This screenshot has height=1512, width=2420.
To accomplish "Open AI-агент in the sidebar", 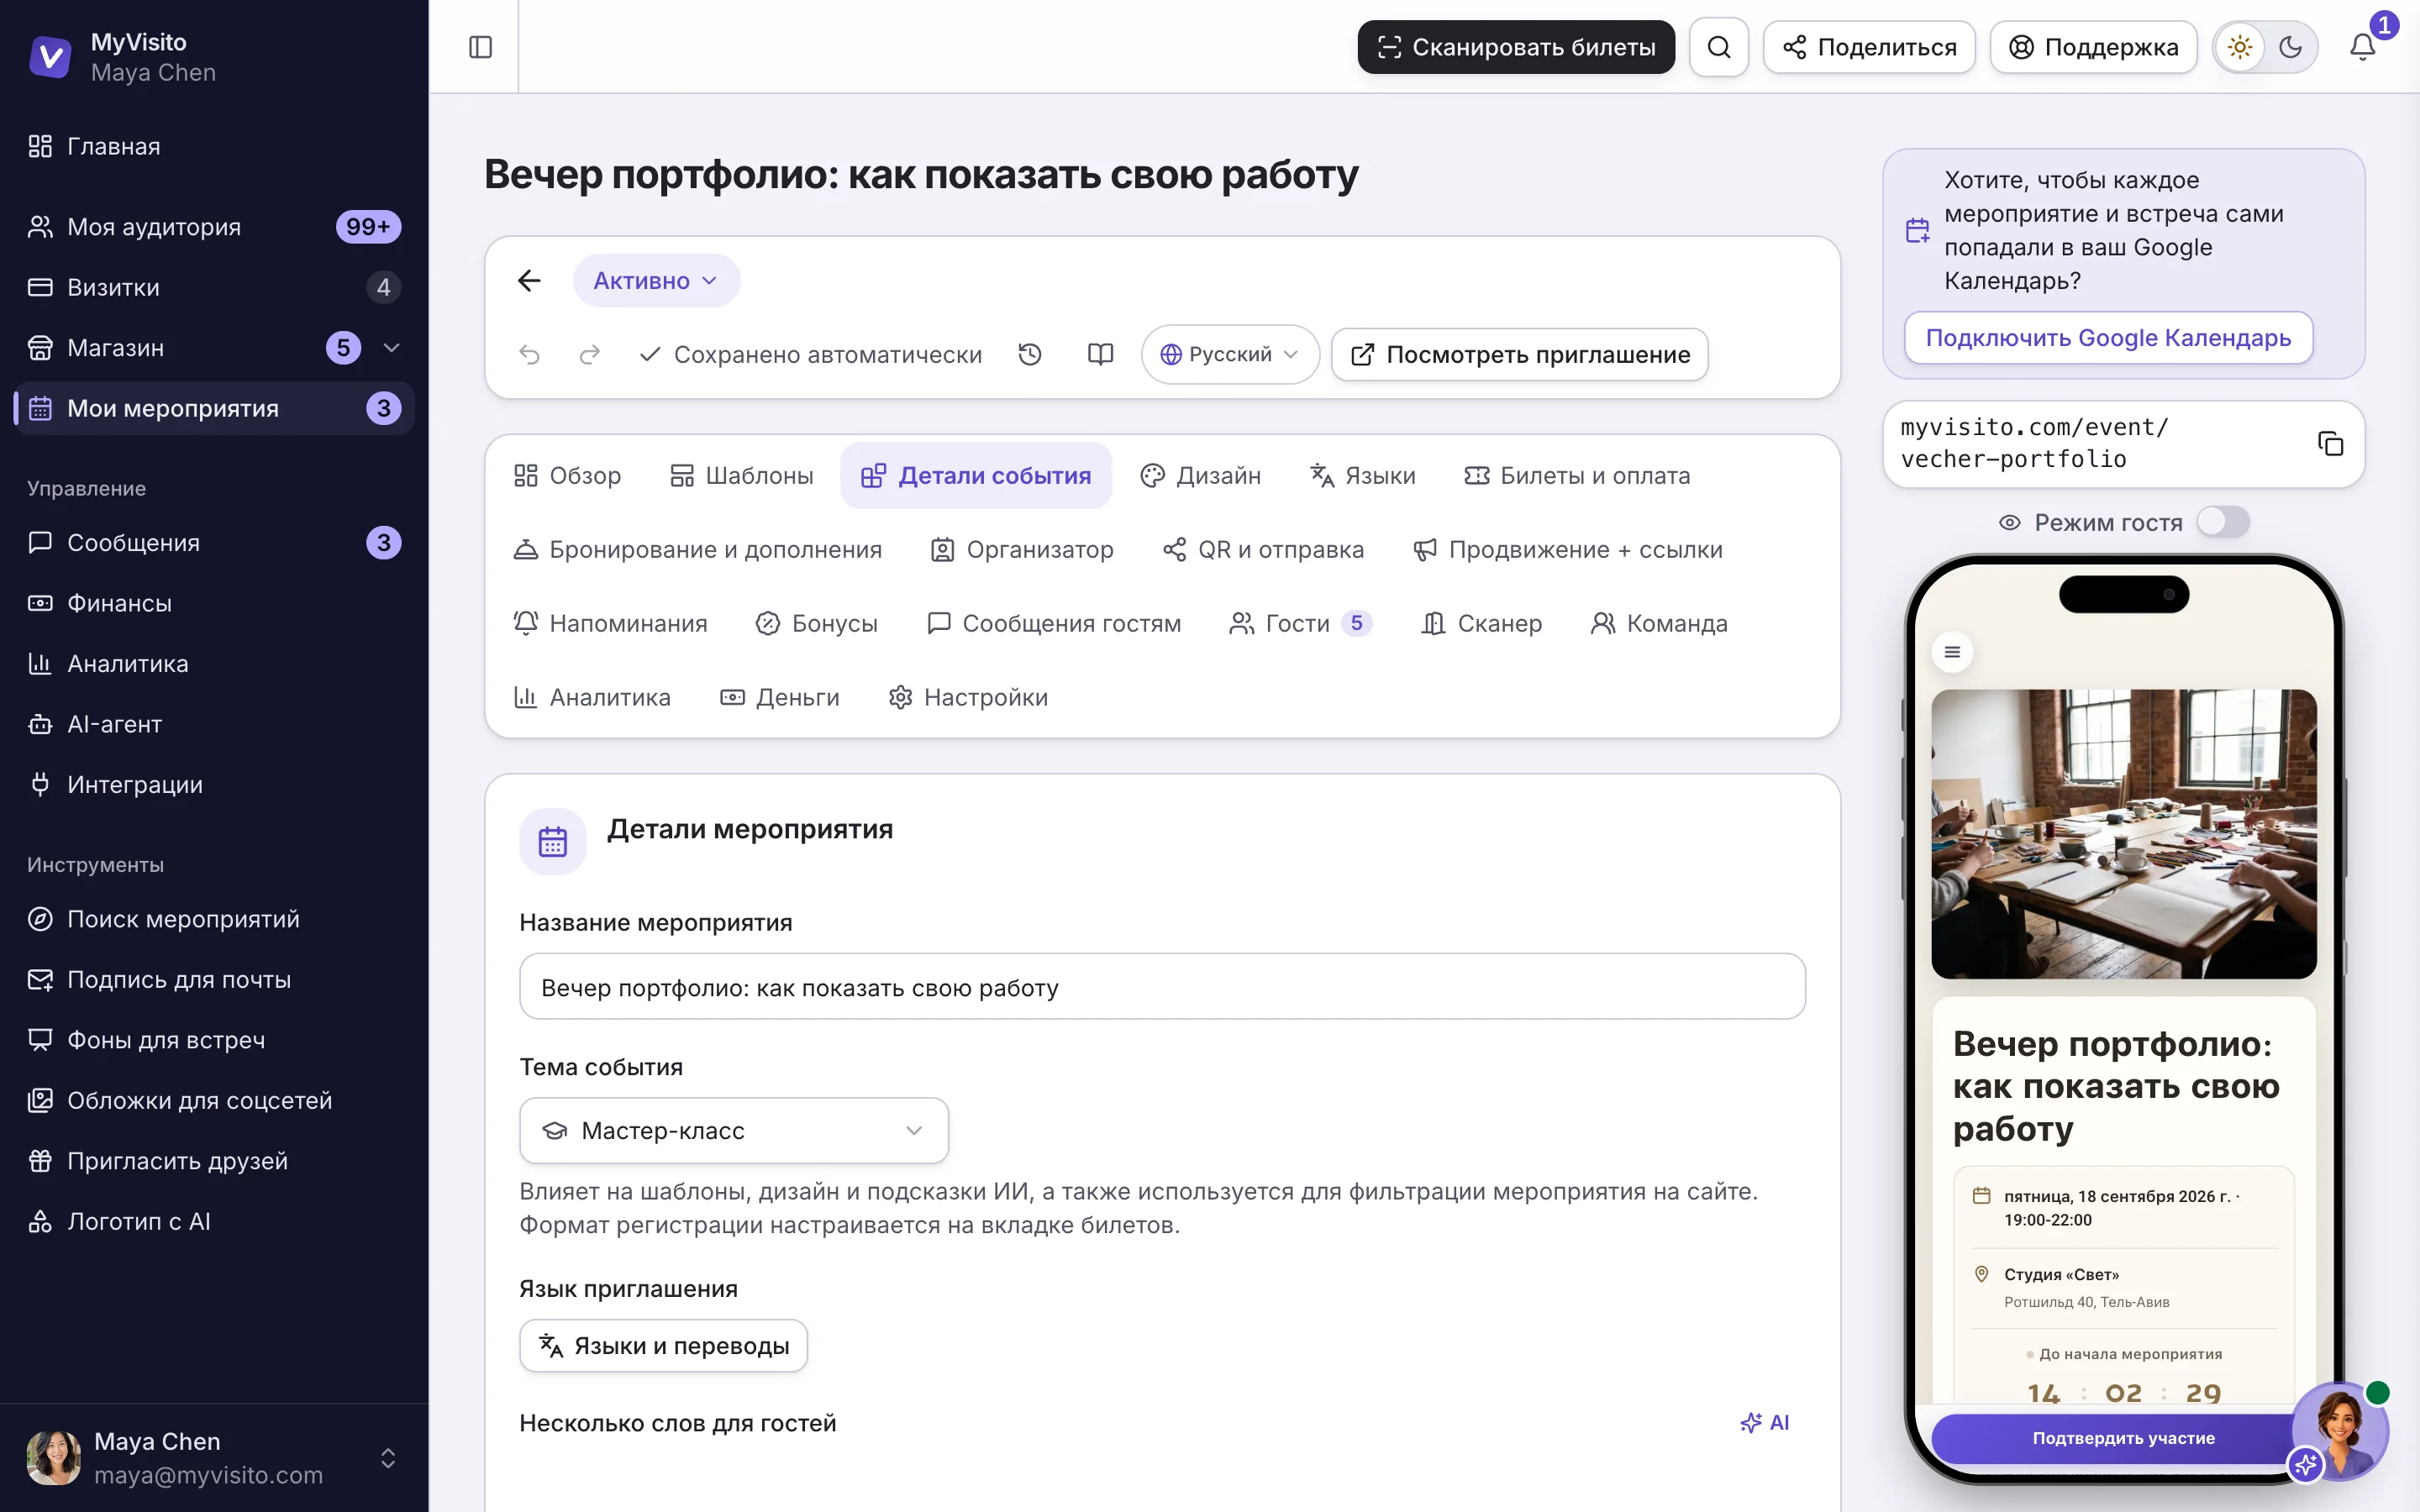I will pyautogui.click(x=214, y=724).
